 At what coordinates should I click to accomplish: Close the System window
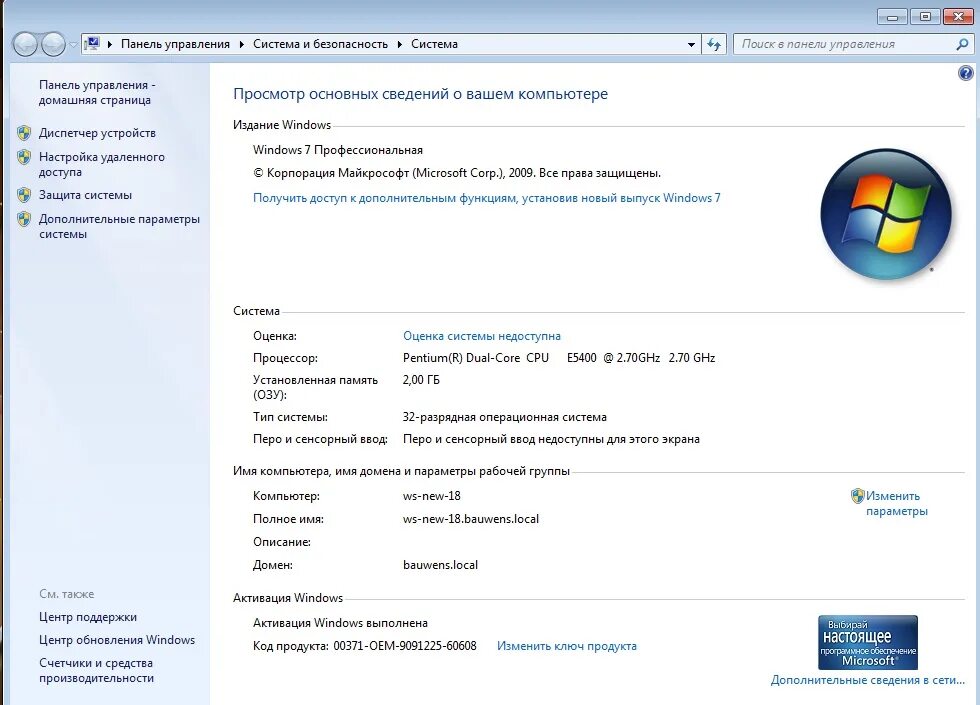pyautogui.click(x=958, y=17)
